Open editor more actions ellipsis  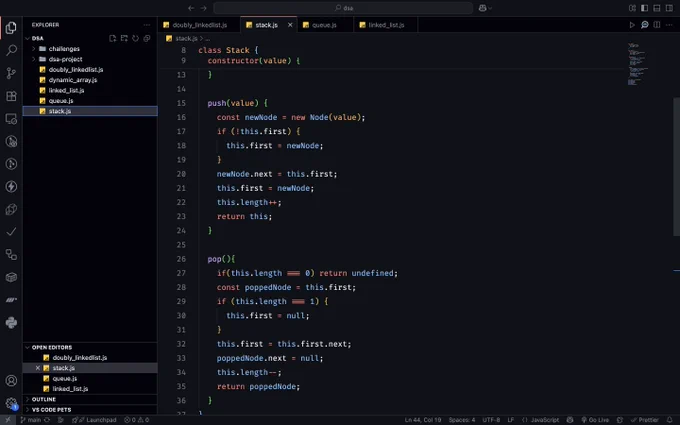669,25
